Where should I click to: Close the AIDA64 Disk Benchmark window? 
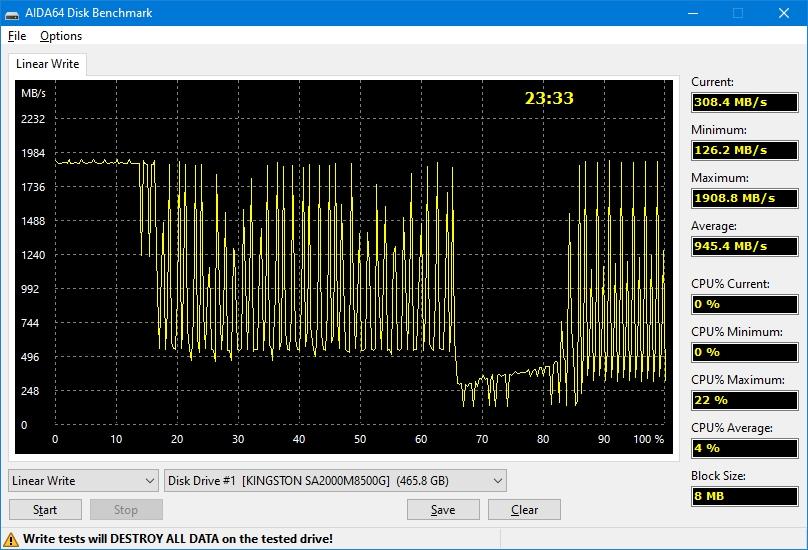(x=784, y=13)
